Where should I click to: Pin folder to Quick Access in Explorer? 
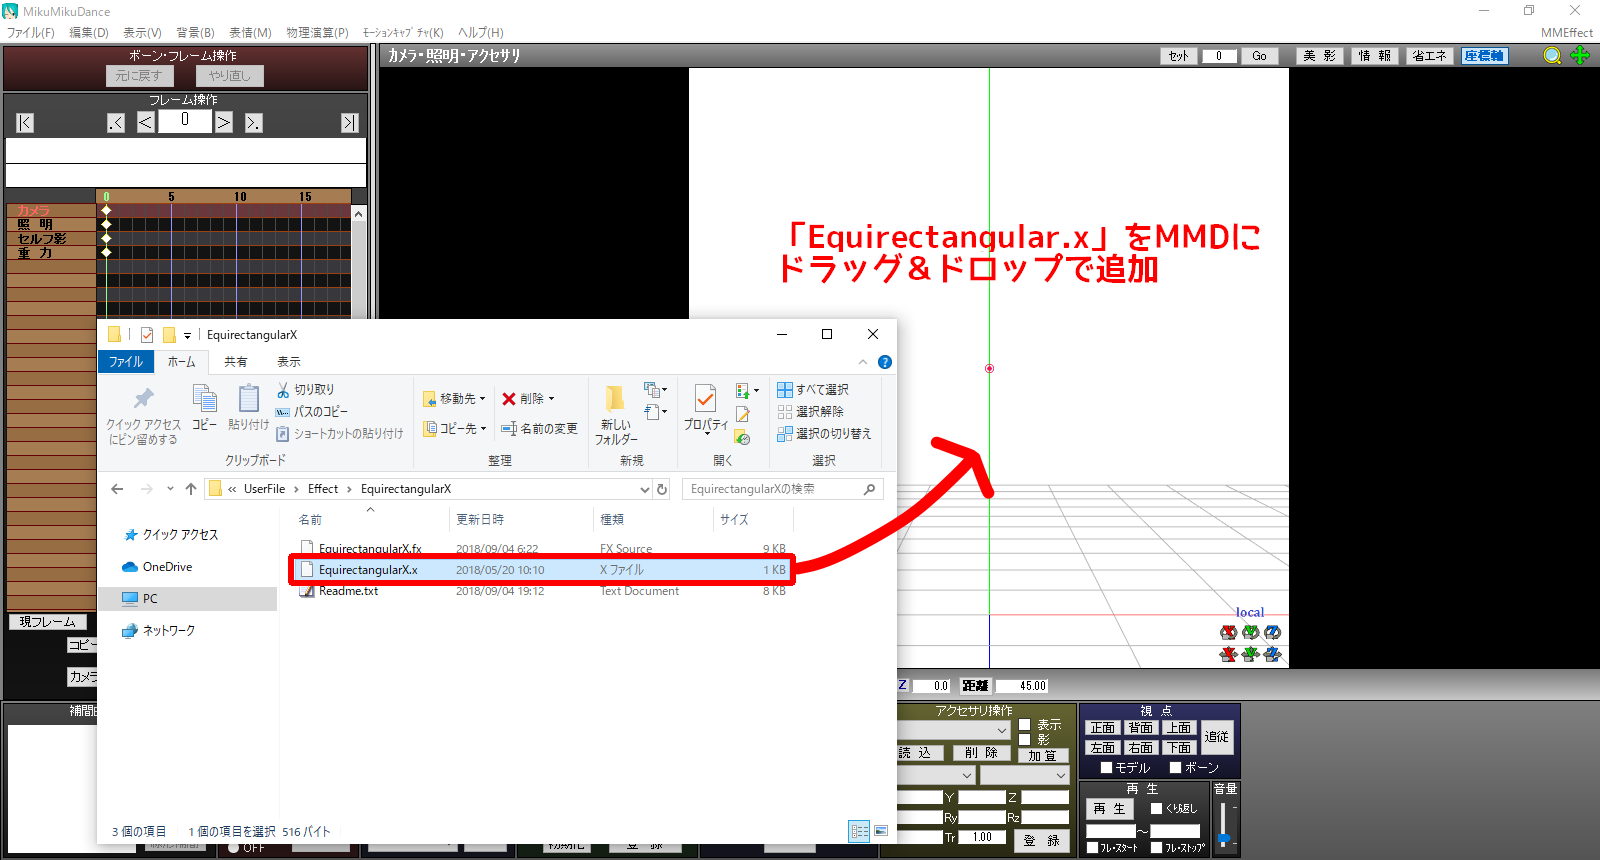(x=143, y=415)
